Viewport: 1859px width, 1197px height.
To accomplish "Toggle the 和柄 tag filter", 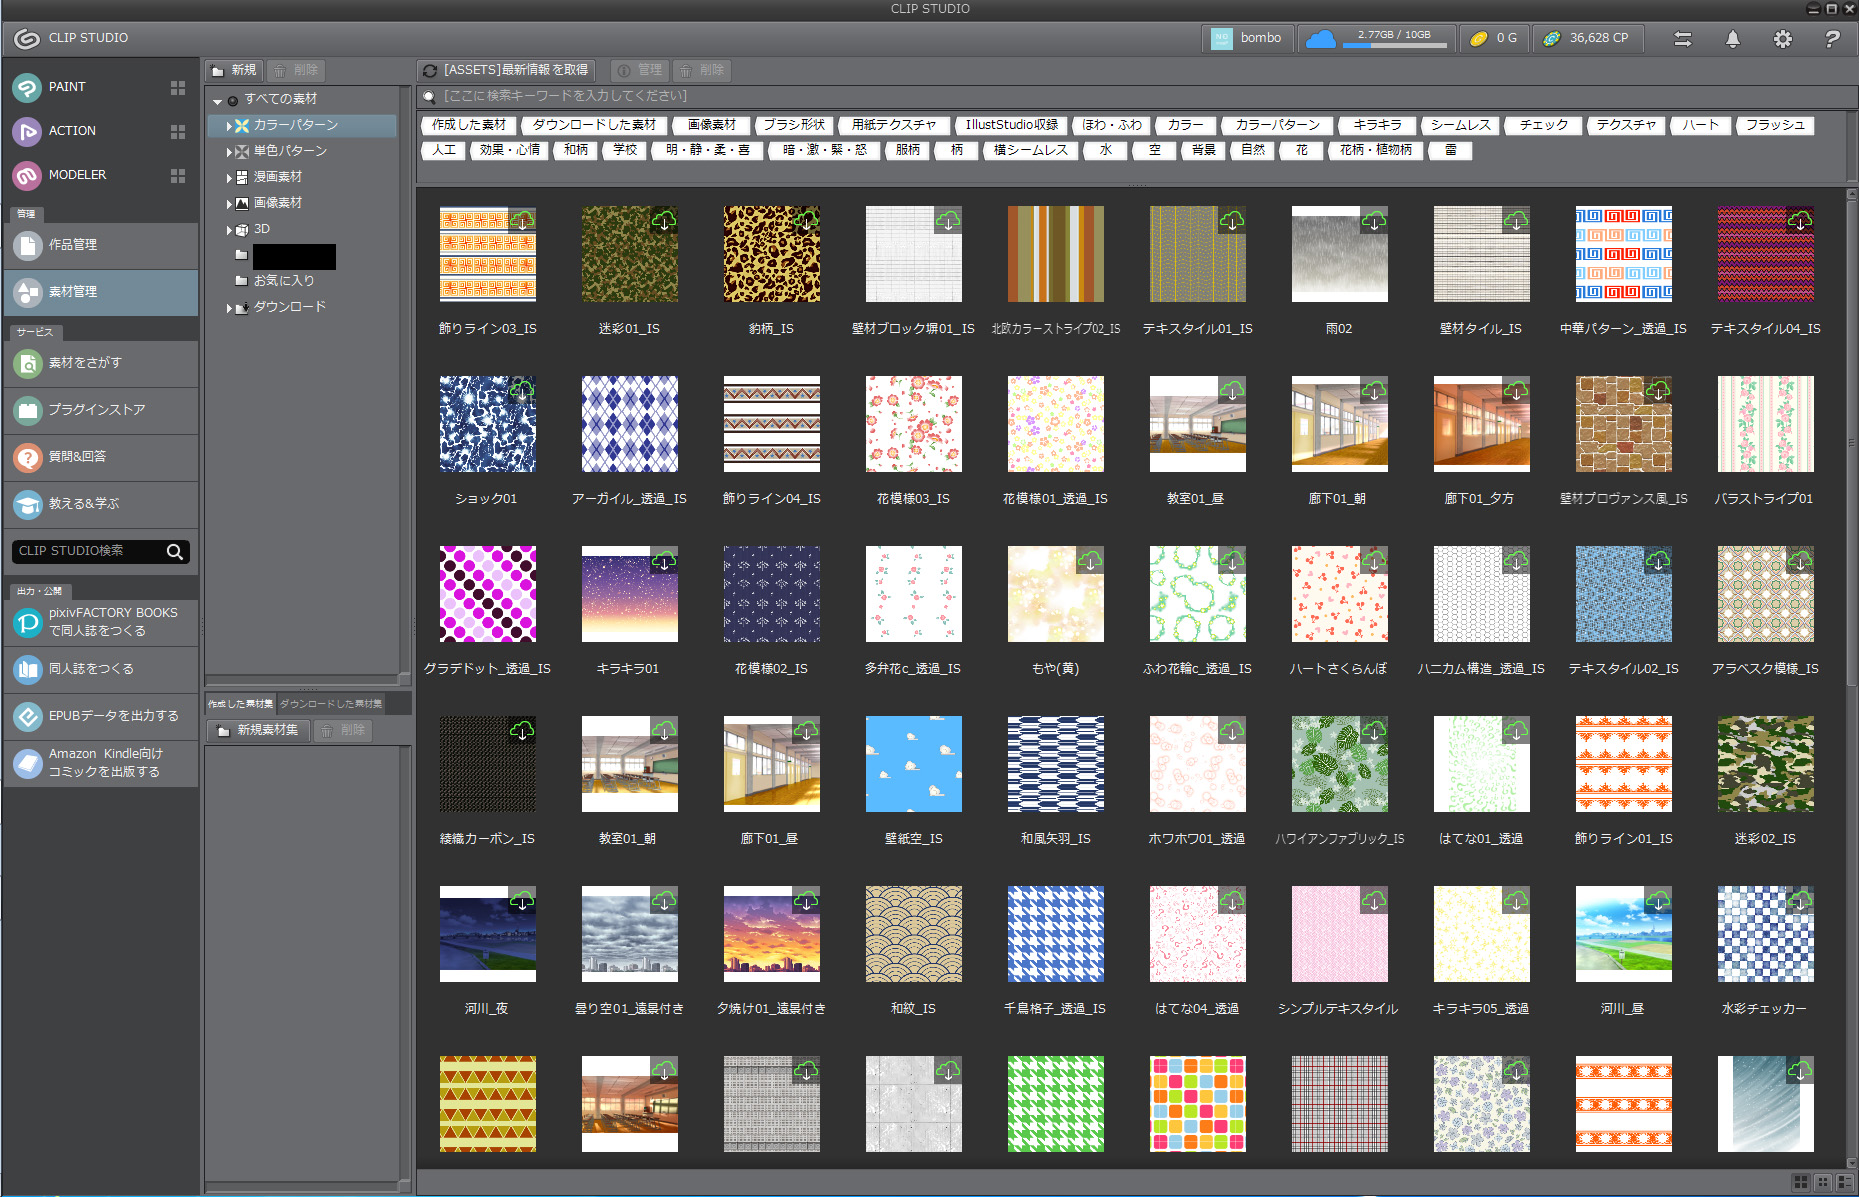I will coord(576,150).
